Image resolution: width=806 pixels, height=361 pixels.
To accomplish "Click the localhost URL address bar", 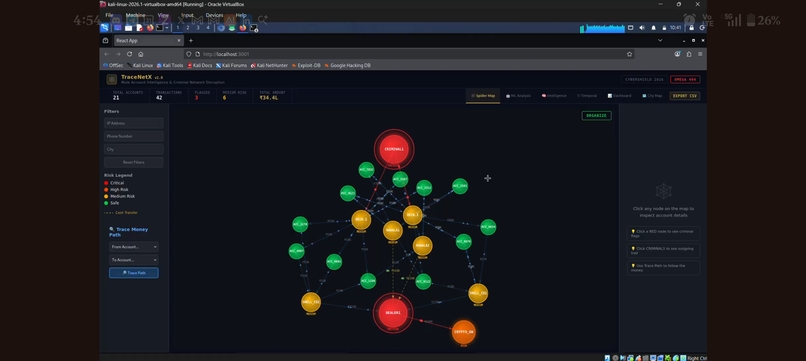I will point(409,54).
